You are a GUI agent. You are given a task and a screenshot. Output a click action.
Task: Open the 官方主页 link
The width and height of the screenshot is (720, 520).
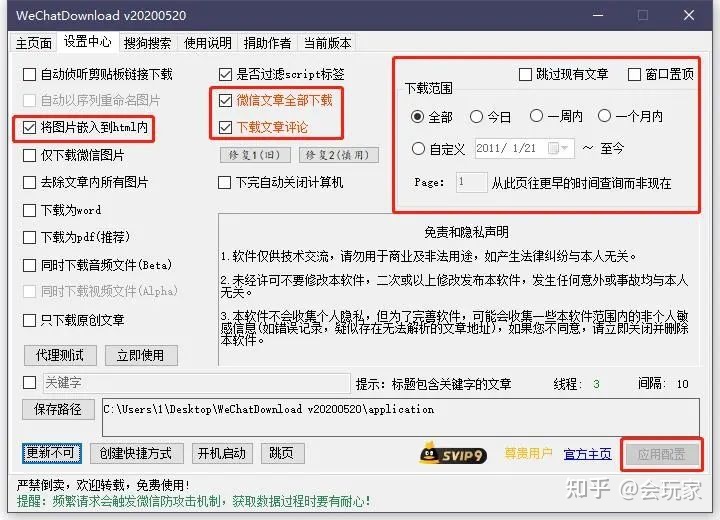[x=587, y=454]
